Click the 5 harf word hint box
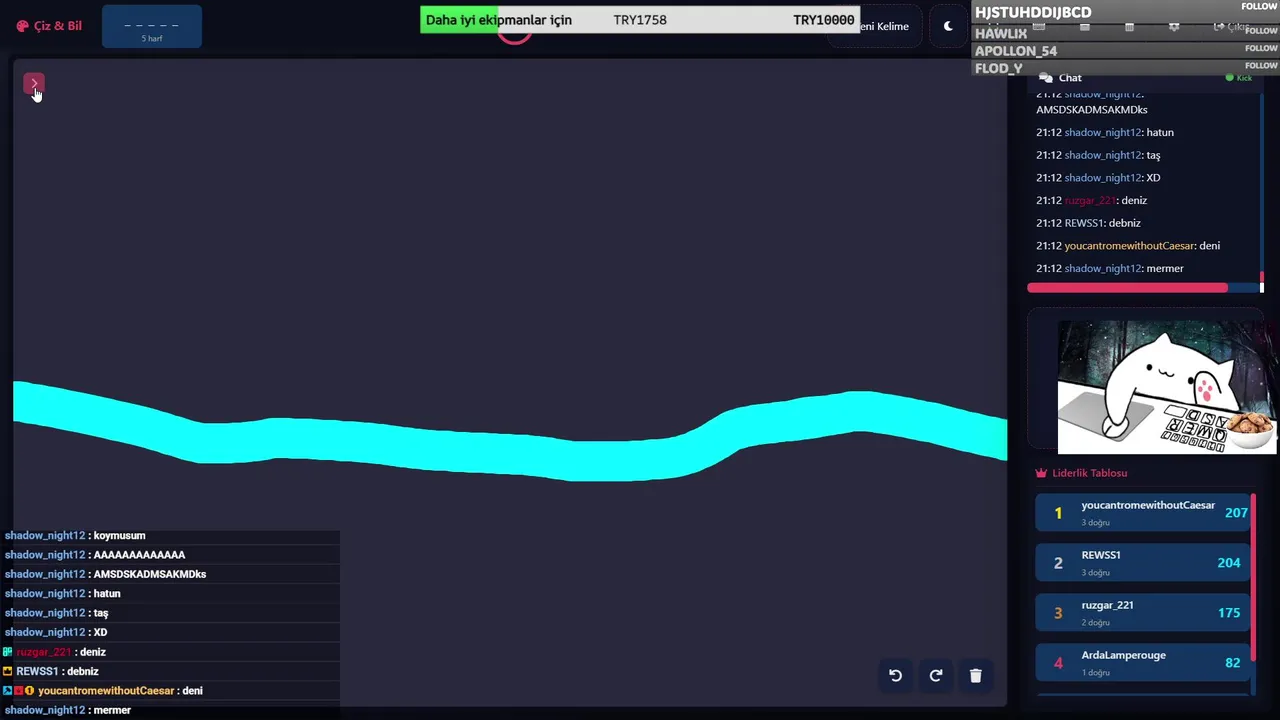 click(x=152, y=26)
